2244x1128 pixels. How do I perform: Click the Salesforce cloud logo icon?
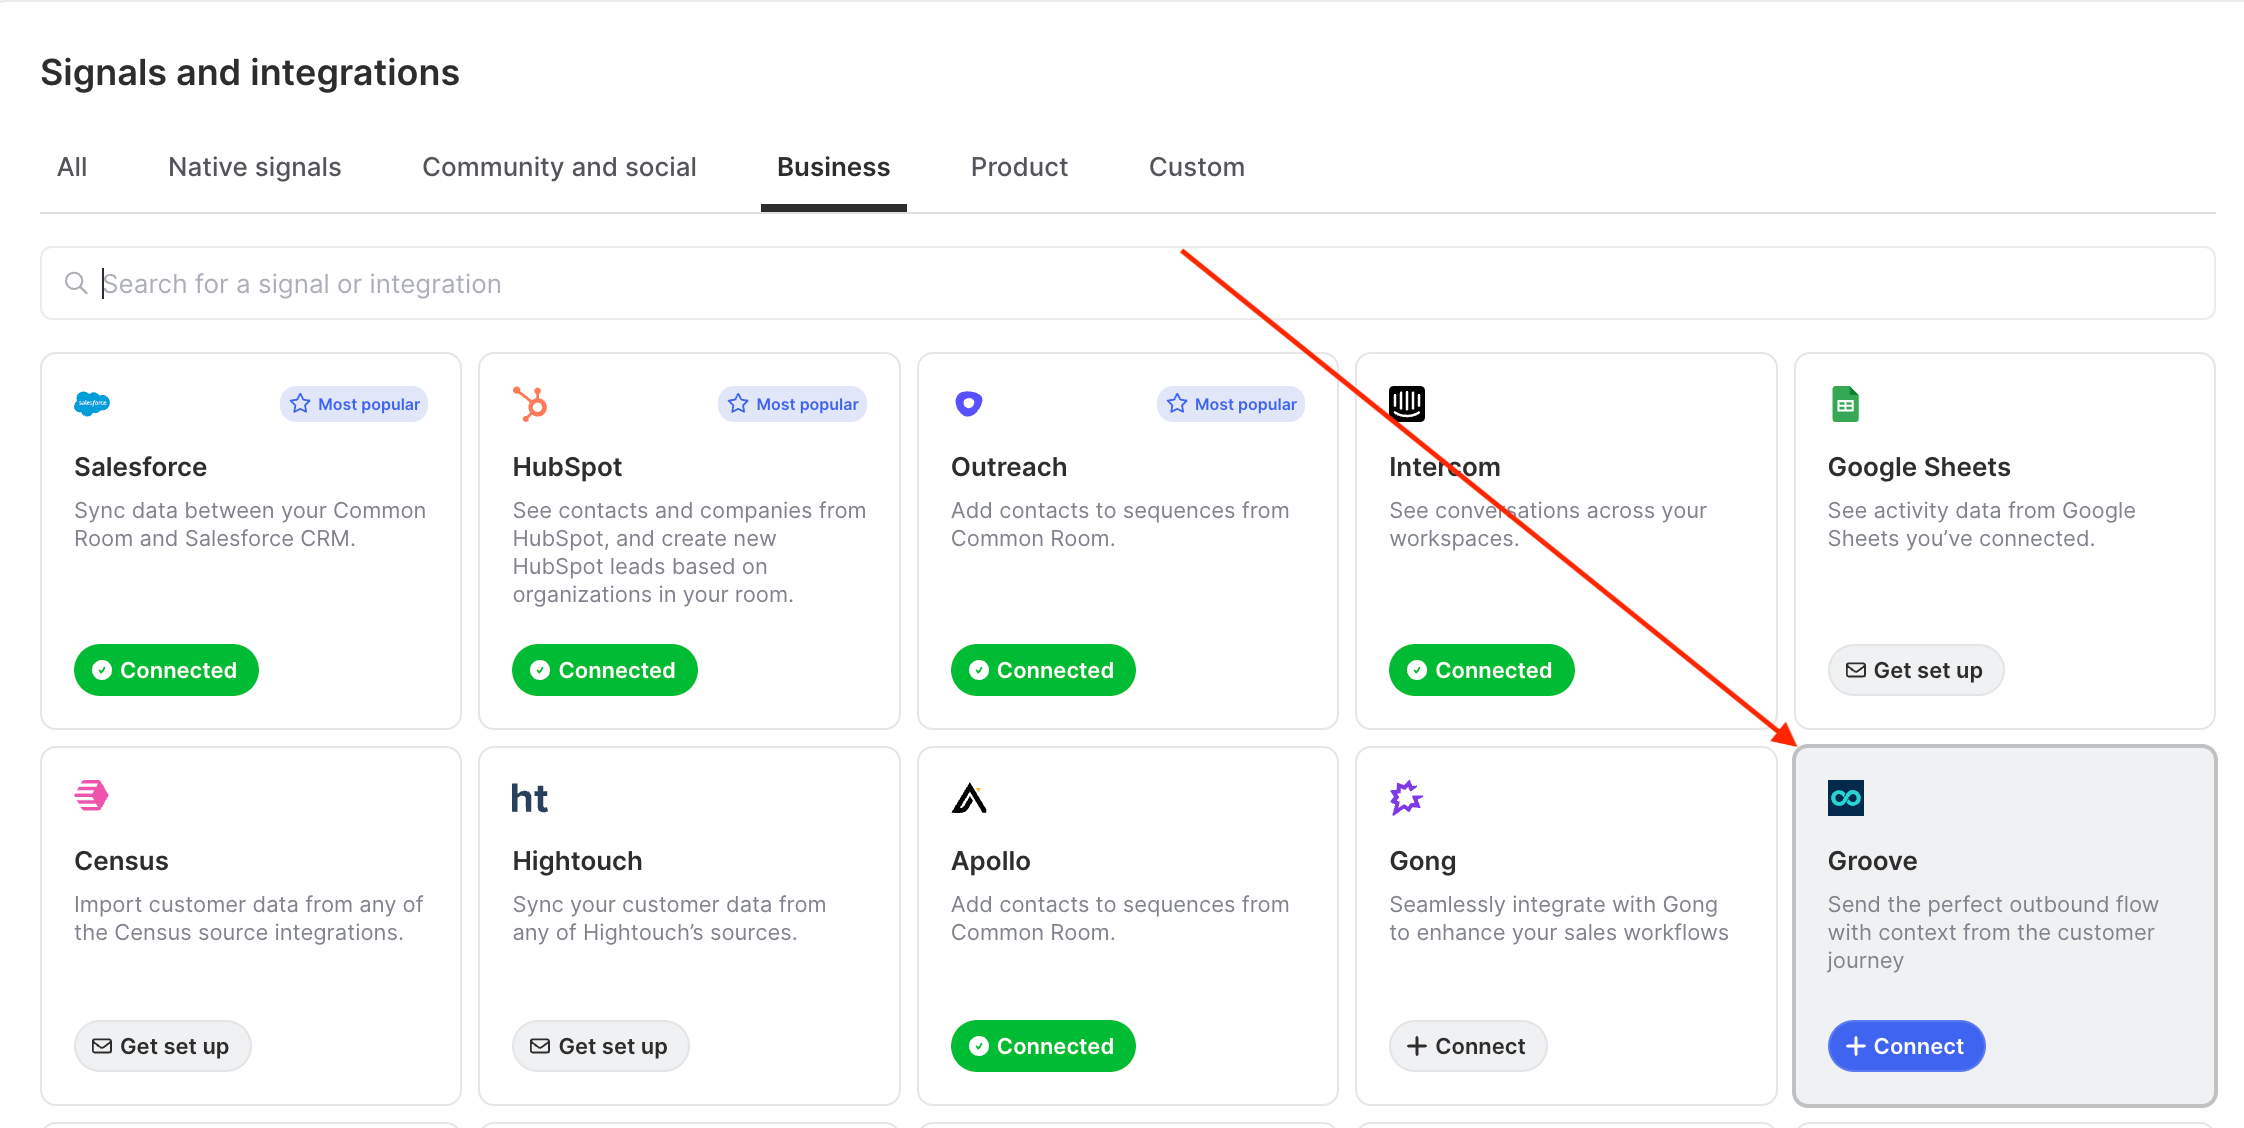click(92, 404)
